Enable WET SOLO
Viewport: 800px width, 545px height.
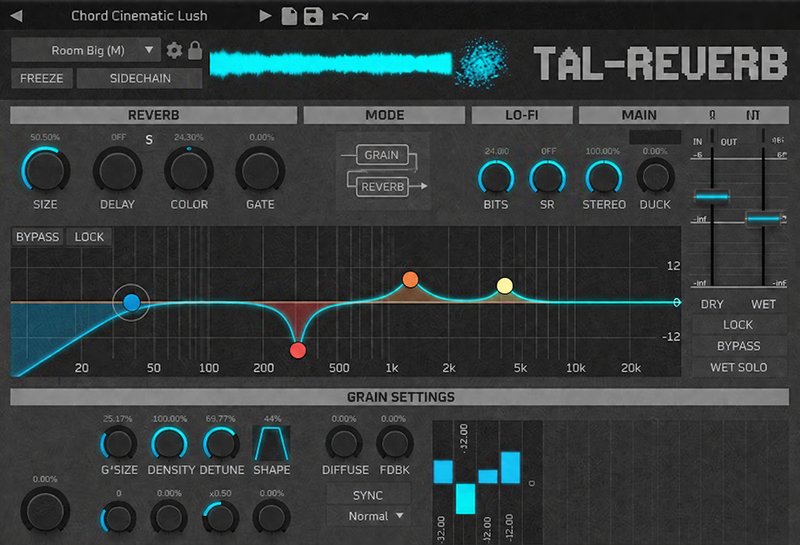[738, 367]
